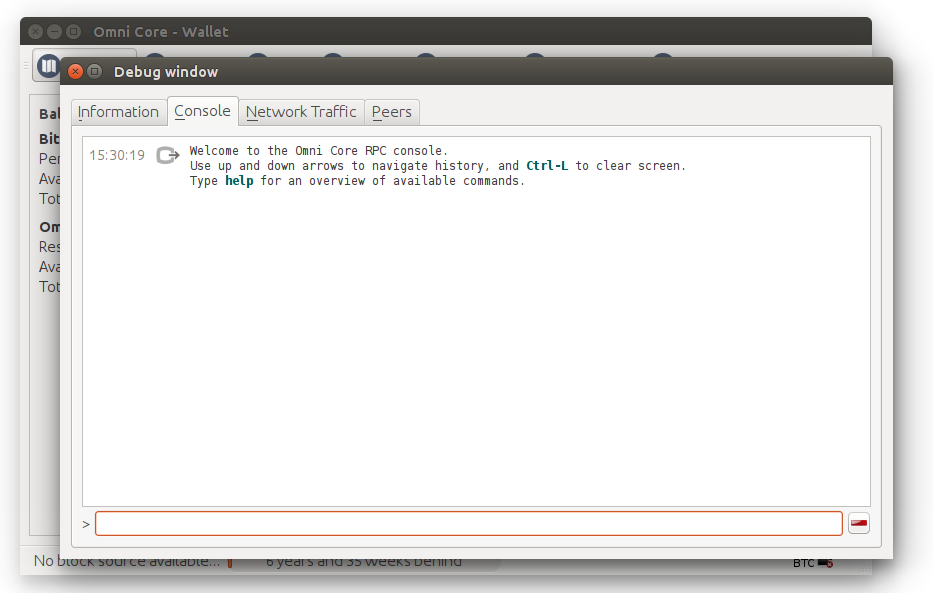Maximize the Debug window

(95, 72)
